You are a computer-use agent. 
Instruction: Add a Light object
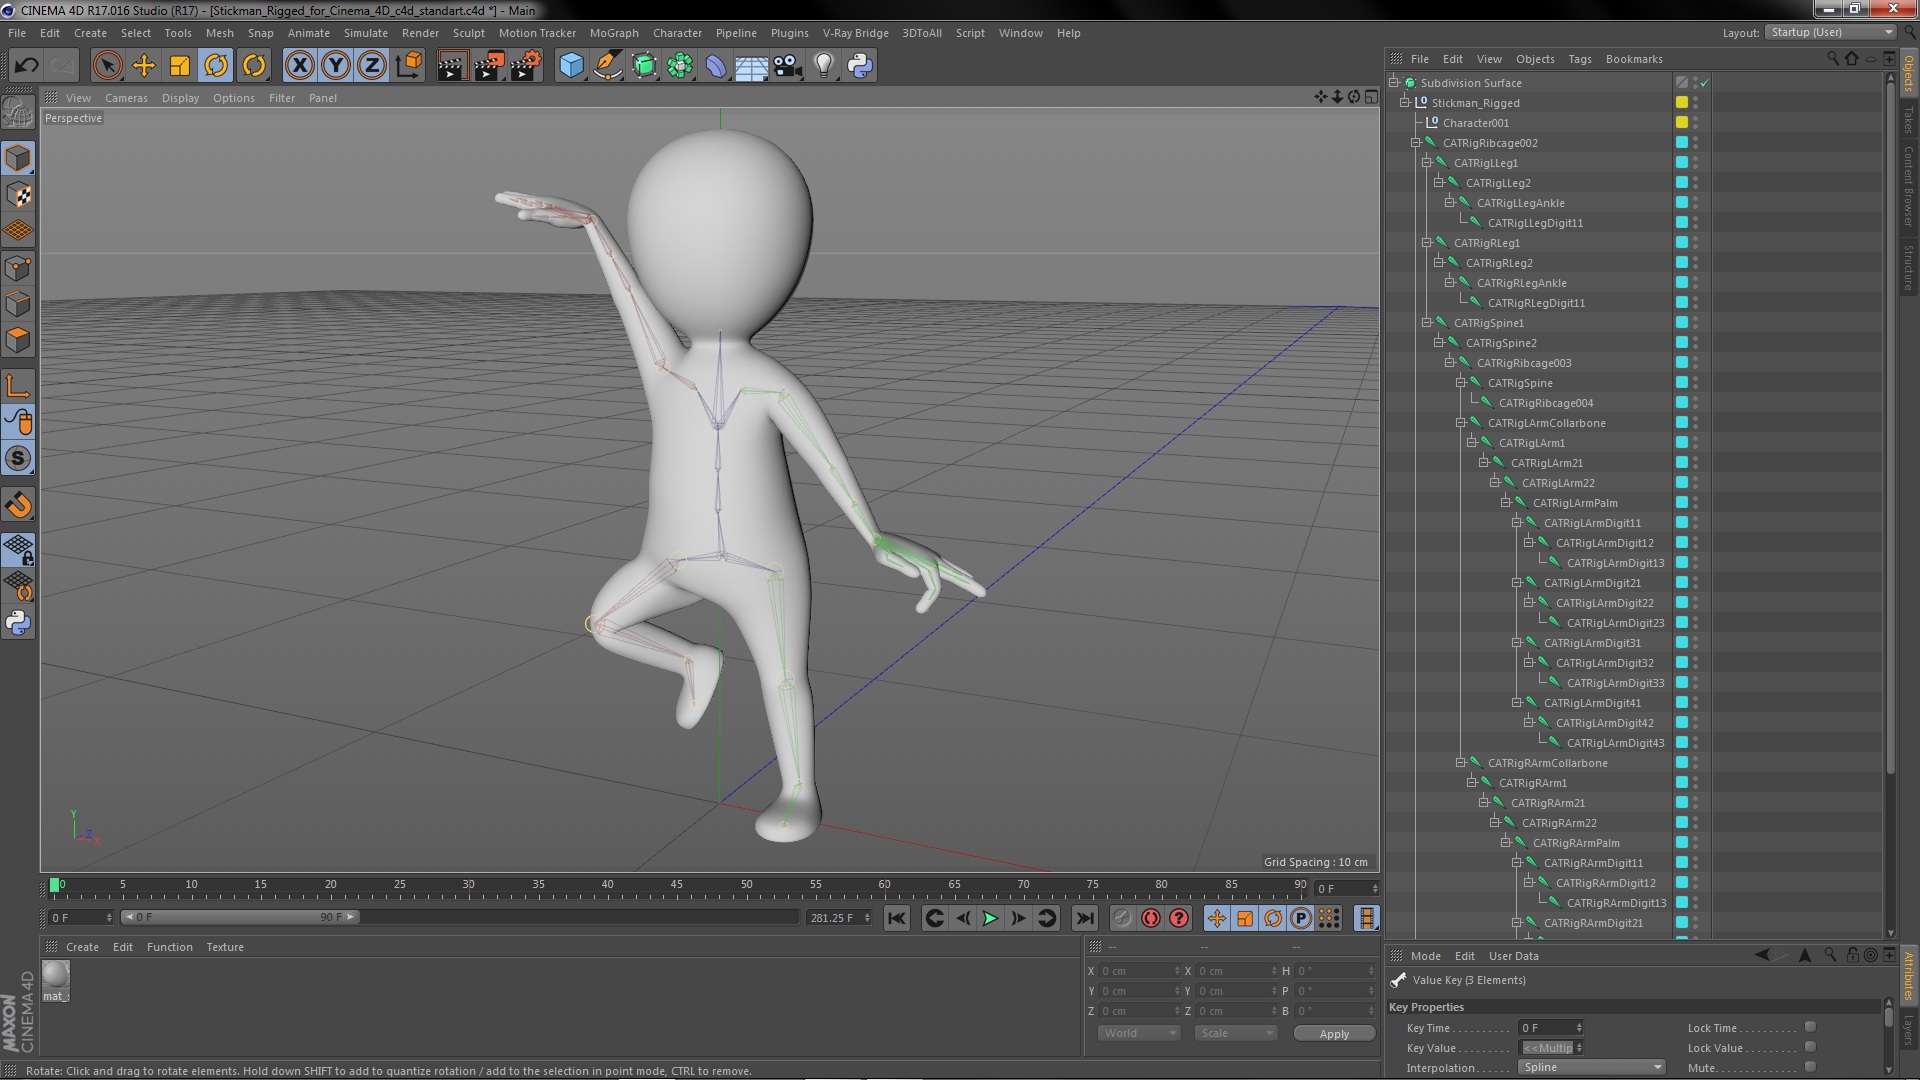(824, 66)
